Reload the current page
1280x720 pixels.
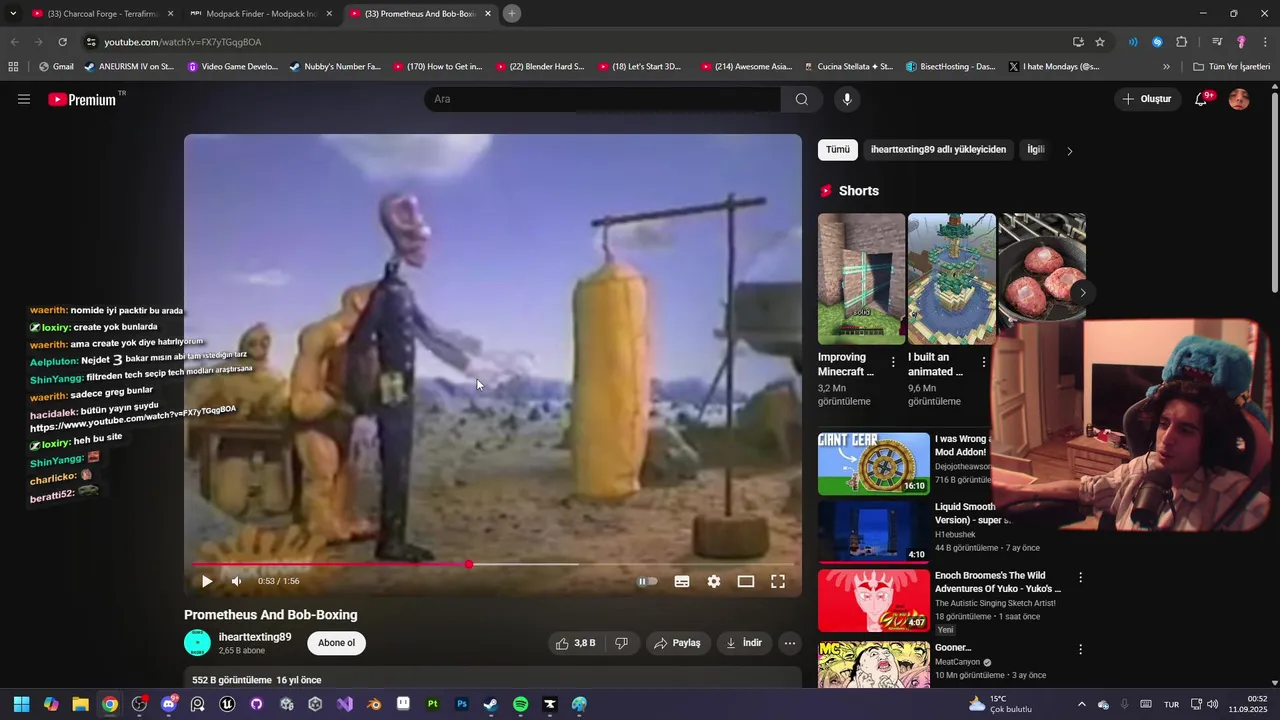coord(62,42)
